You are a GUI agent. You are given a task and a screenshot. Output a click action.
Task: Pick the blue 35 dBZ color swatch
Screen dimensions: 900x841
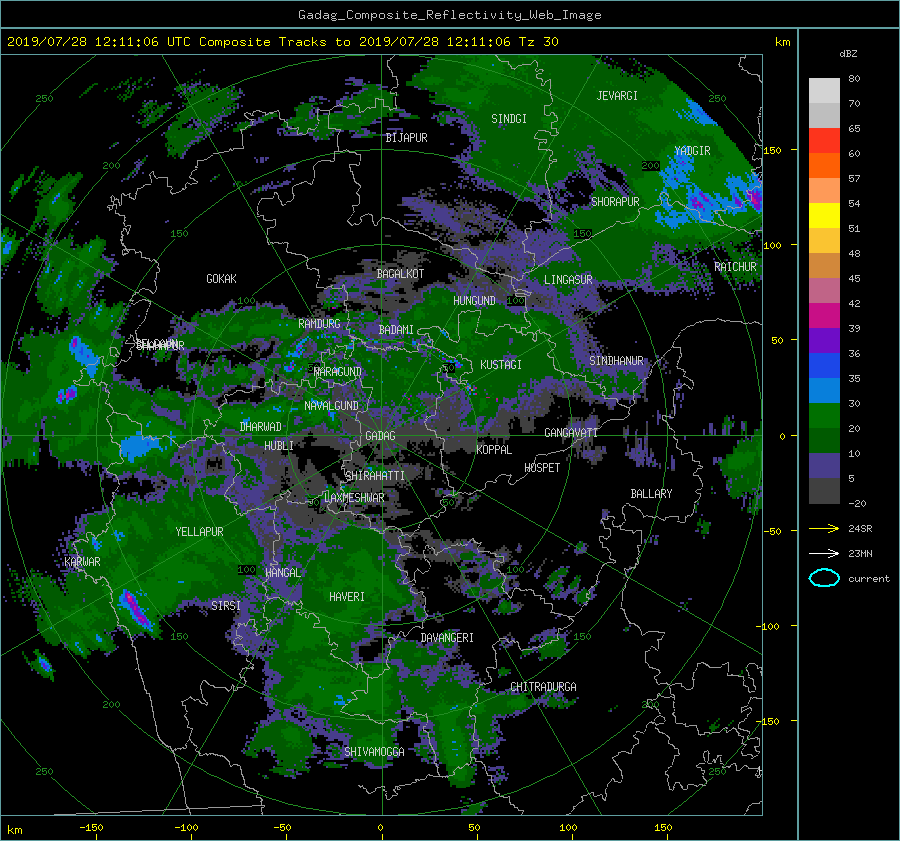click(824, 365)
